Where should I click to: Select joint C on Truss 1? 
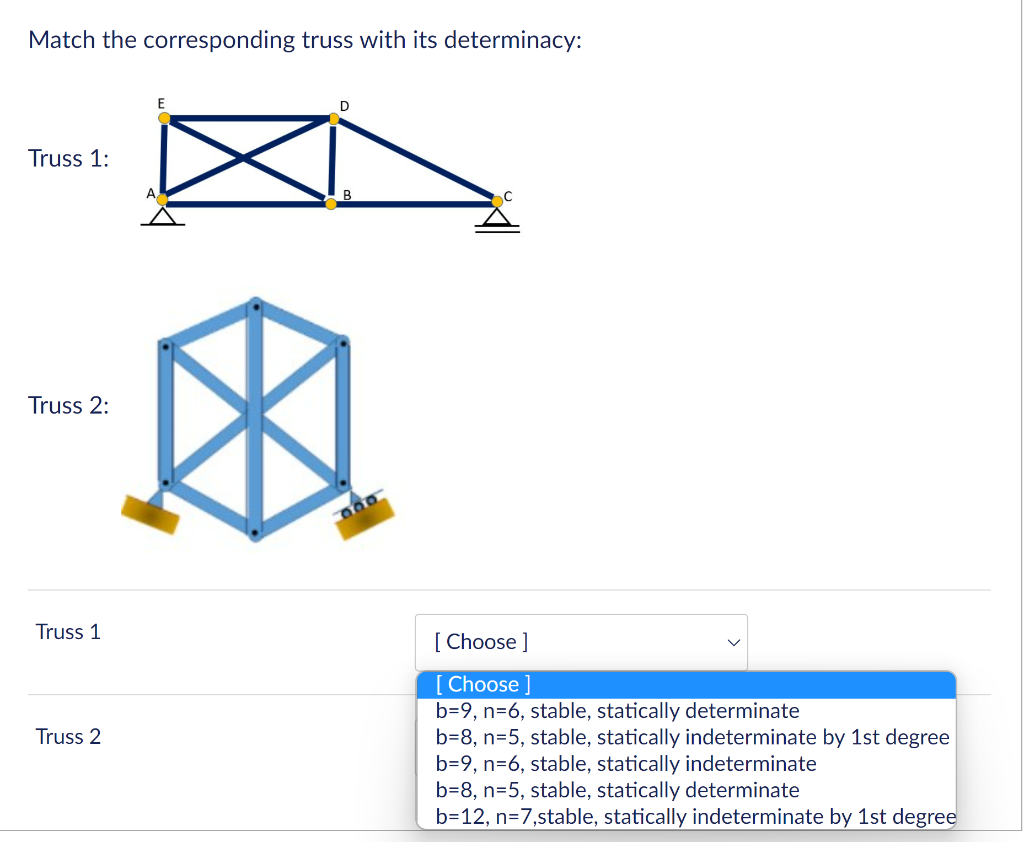click(x=497, y=201)
